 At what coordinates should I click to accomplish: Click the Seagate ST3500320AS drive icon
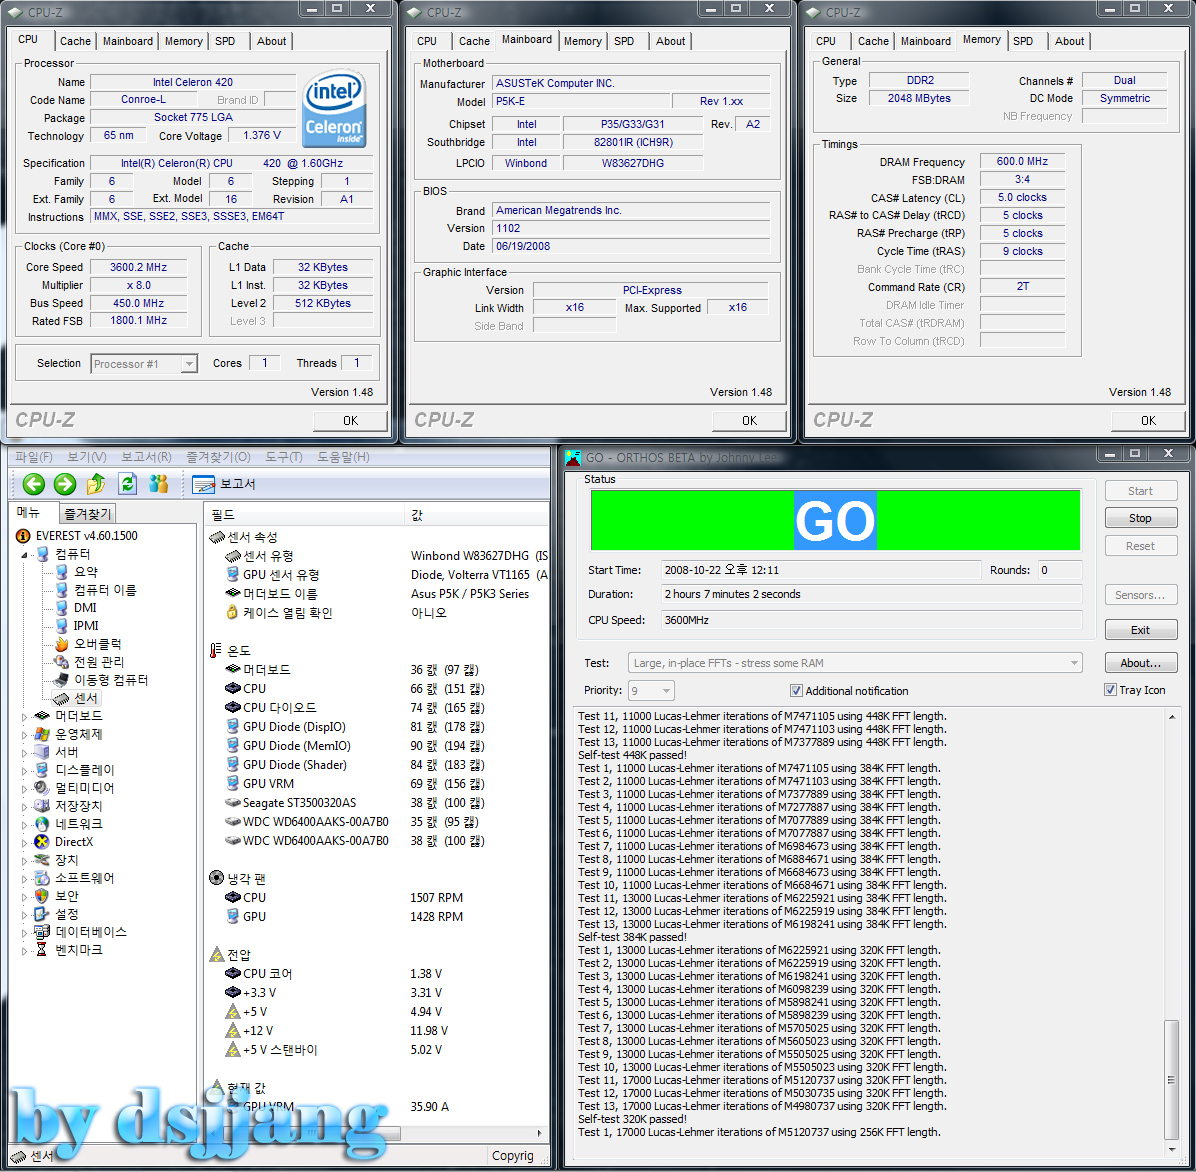click(x=233, y=803)
